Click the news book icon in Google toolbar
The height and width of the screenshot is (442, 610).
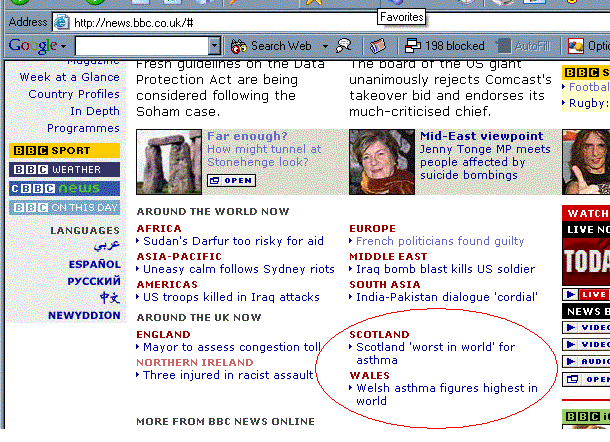377,46
